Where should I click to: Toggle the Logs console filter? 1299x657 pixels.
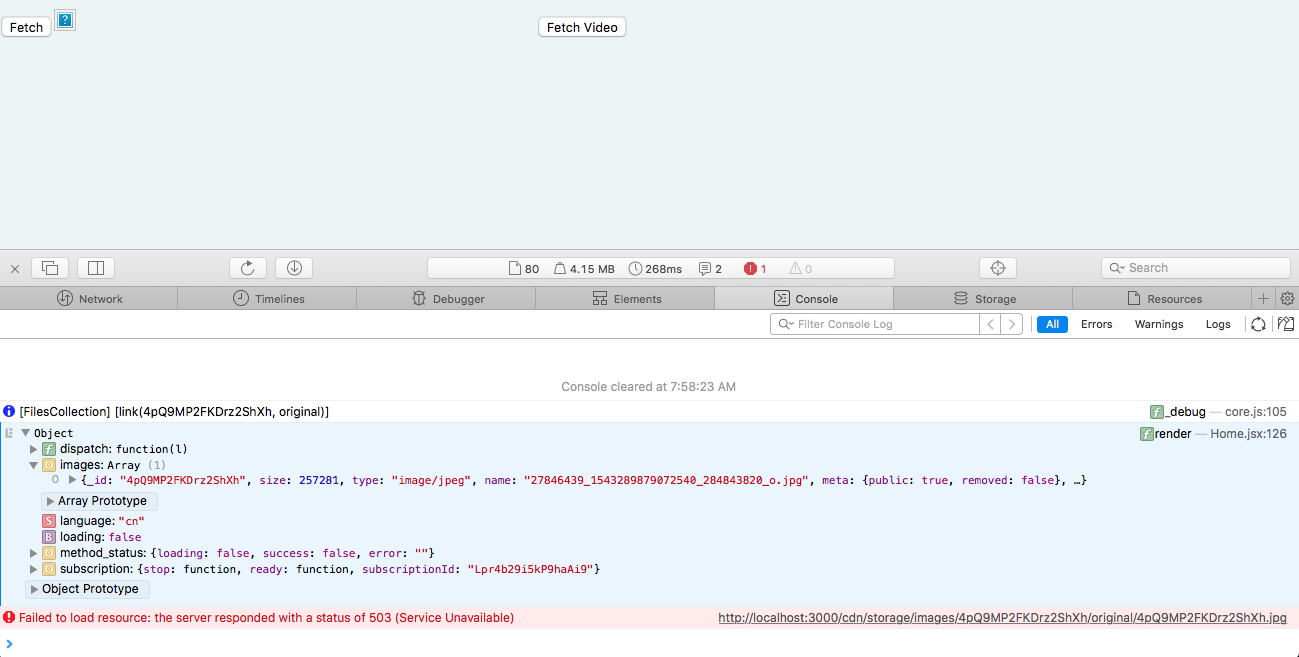(1218, 323)
